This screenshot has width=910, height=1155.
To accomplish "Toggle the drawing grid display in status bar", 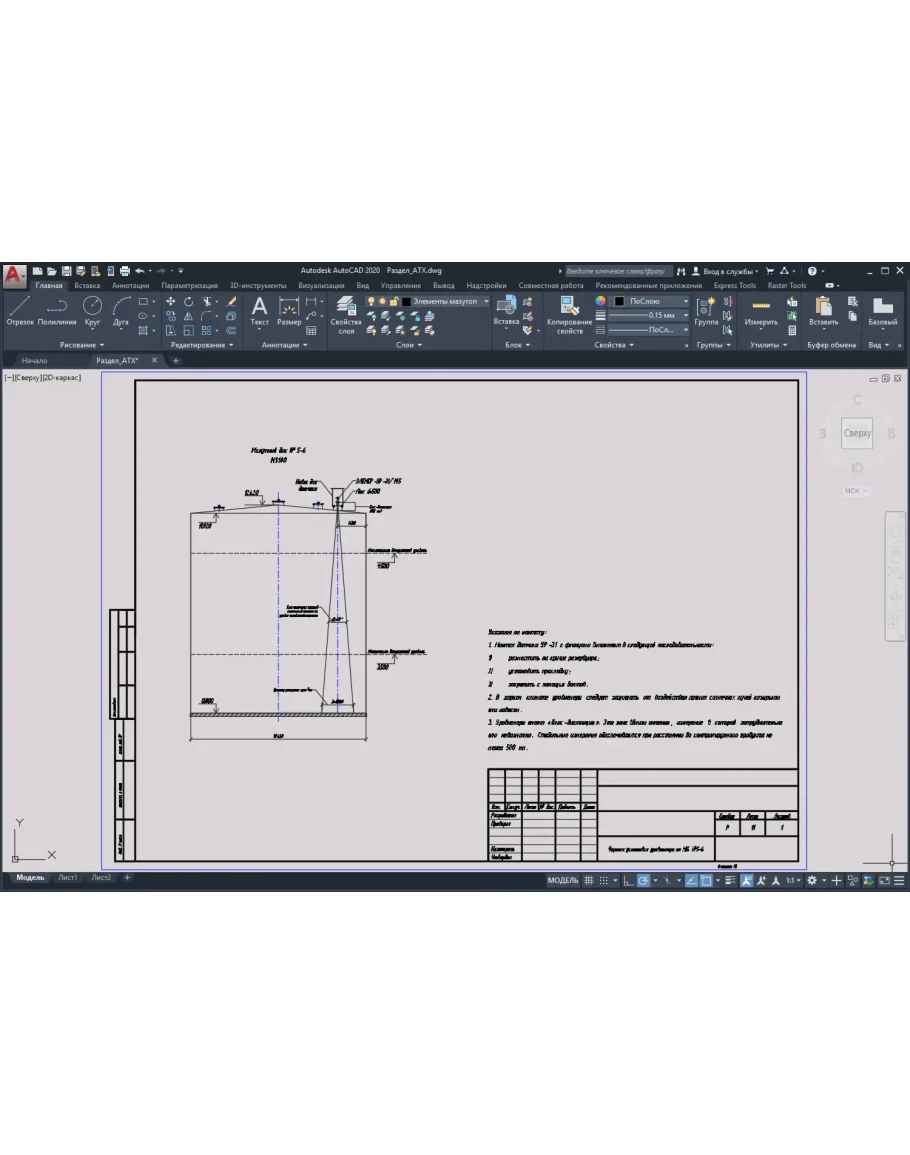I will [589, 881].
